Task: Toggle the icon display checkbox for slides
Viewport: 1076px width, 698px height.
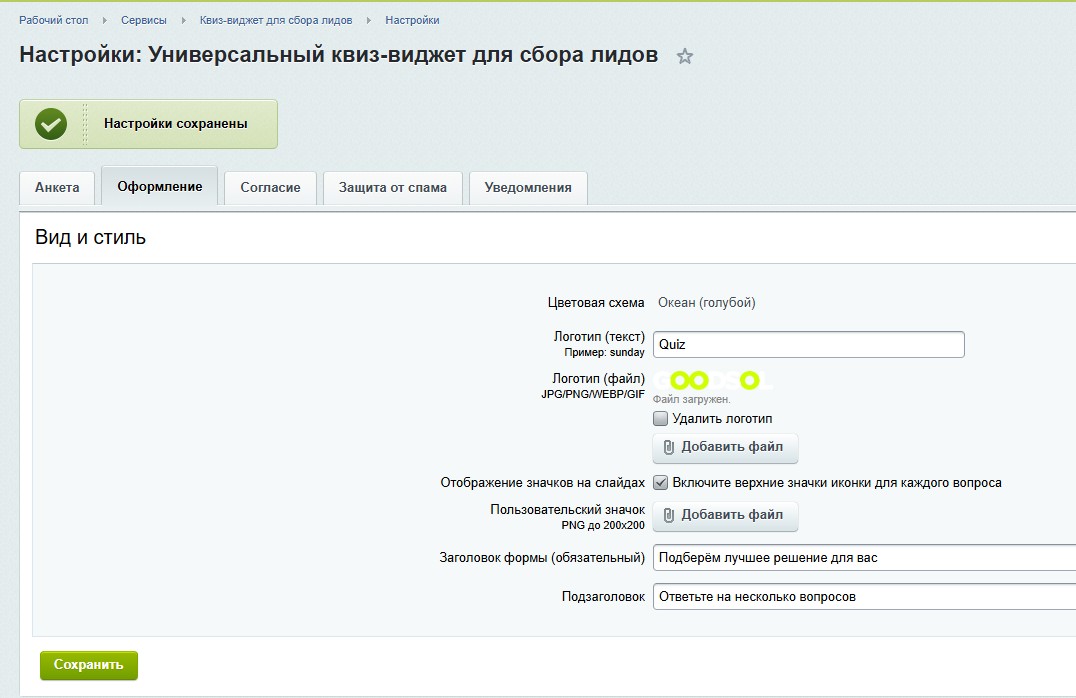Action: click(x=660, y=482)
